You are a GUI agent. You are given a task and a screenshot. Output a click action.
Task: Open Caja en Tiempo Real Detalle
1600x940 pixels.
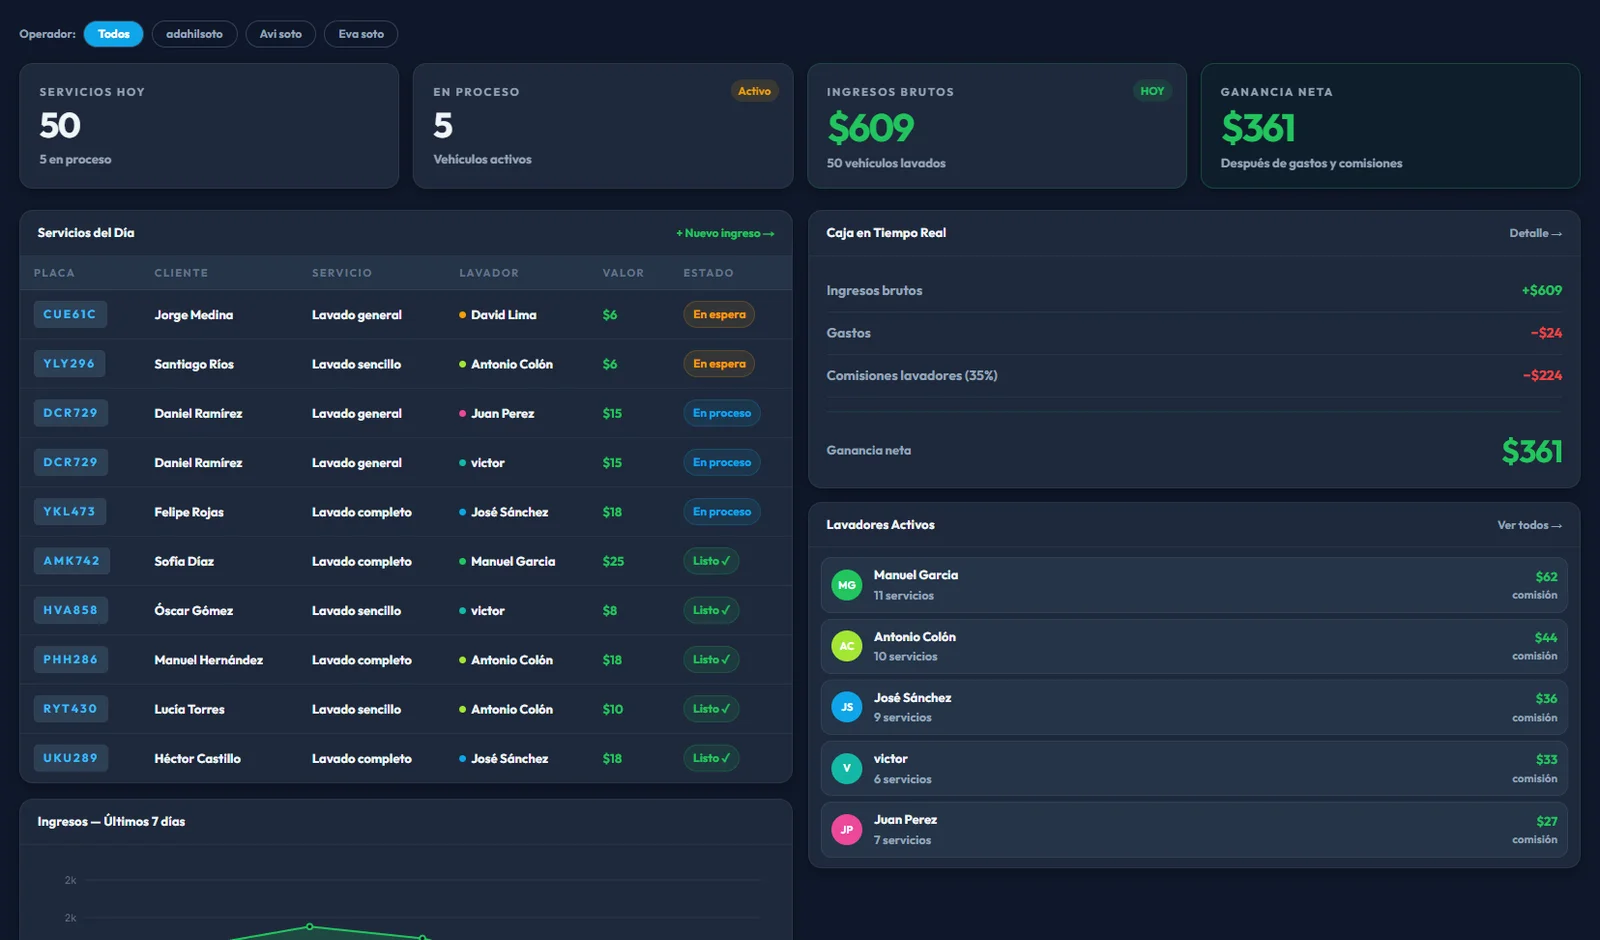[1535, 233]
